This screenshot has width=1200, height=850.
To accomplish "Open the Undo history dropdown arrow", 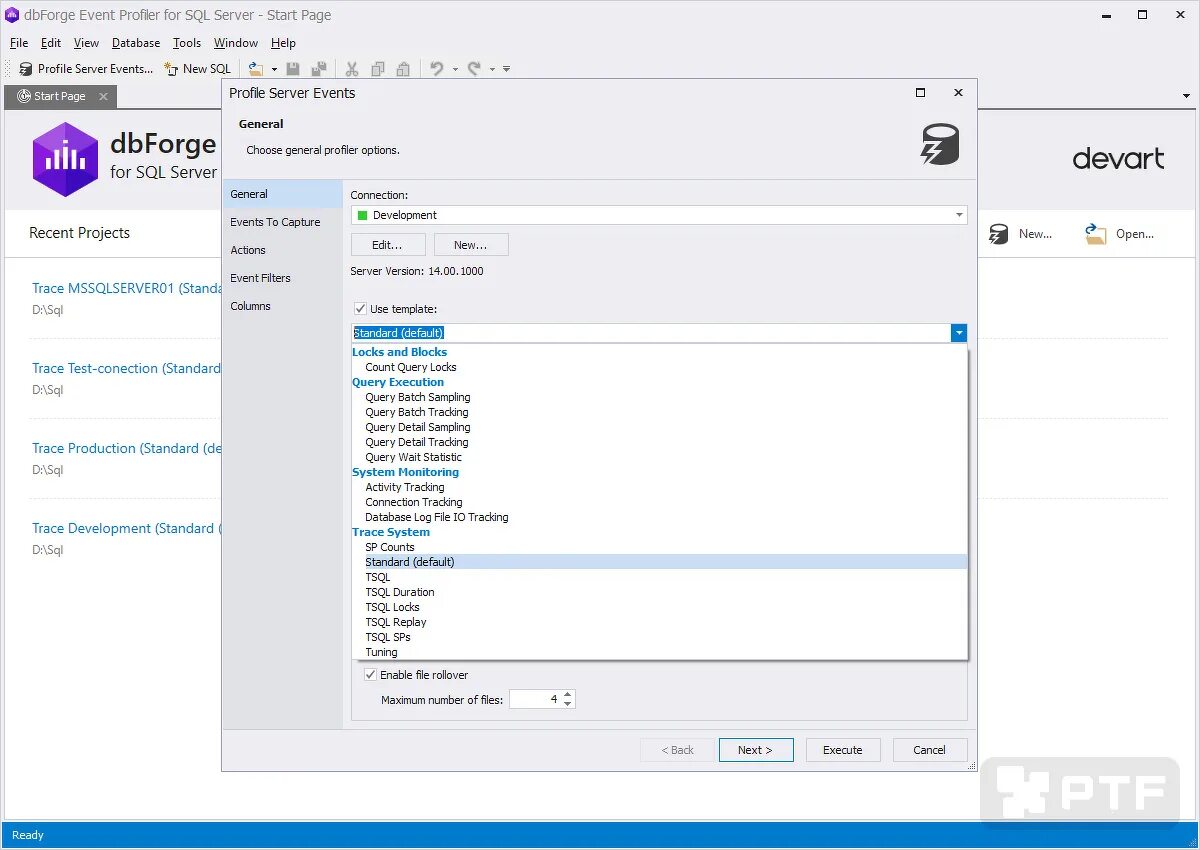I will [x=455, y=69].
